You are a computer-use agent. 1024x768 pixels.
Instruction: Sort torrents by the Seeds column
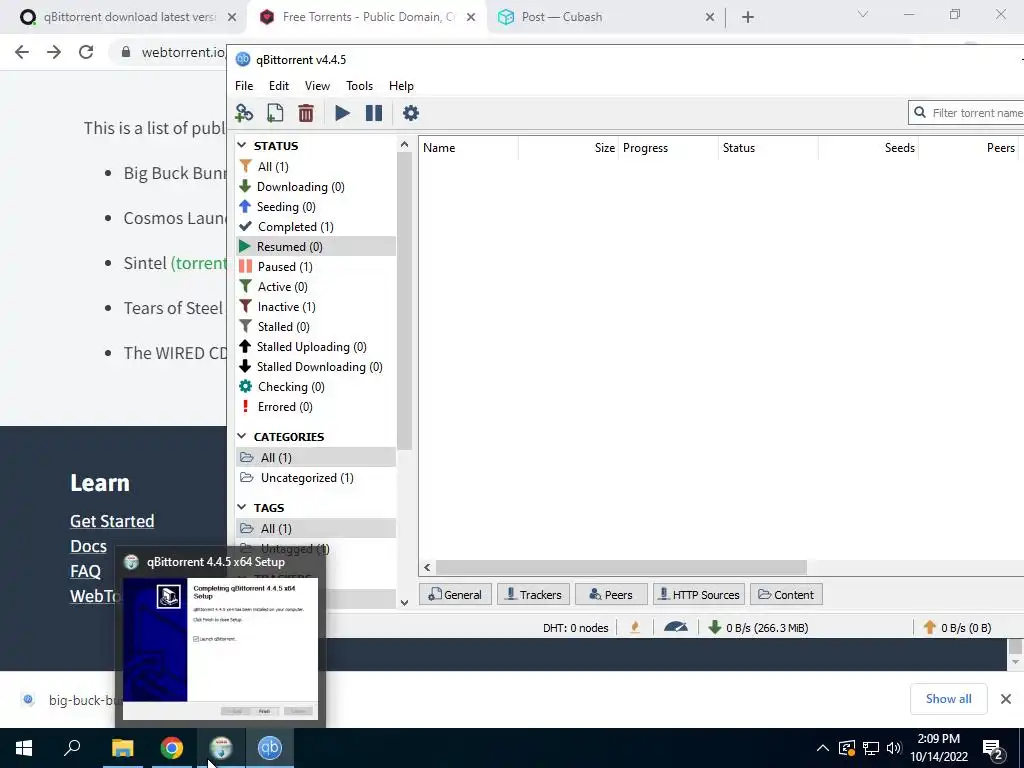869,148
